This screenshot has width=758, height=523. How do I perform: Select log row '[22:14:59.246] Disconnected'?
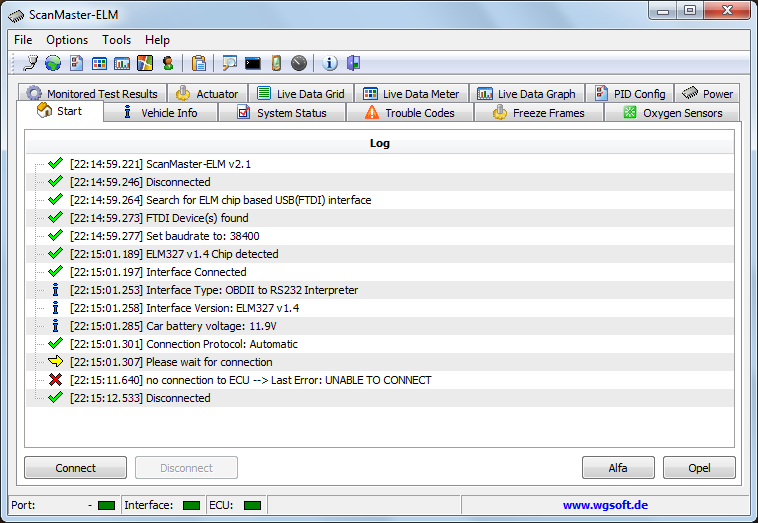point(379,182)
